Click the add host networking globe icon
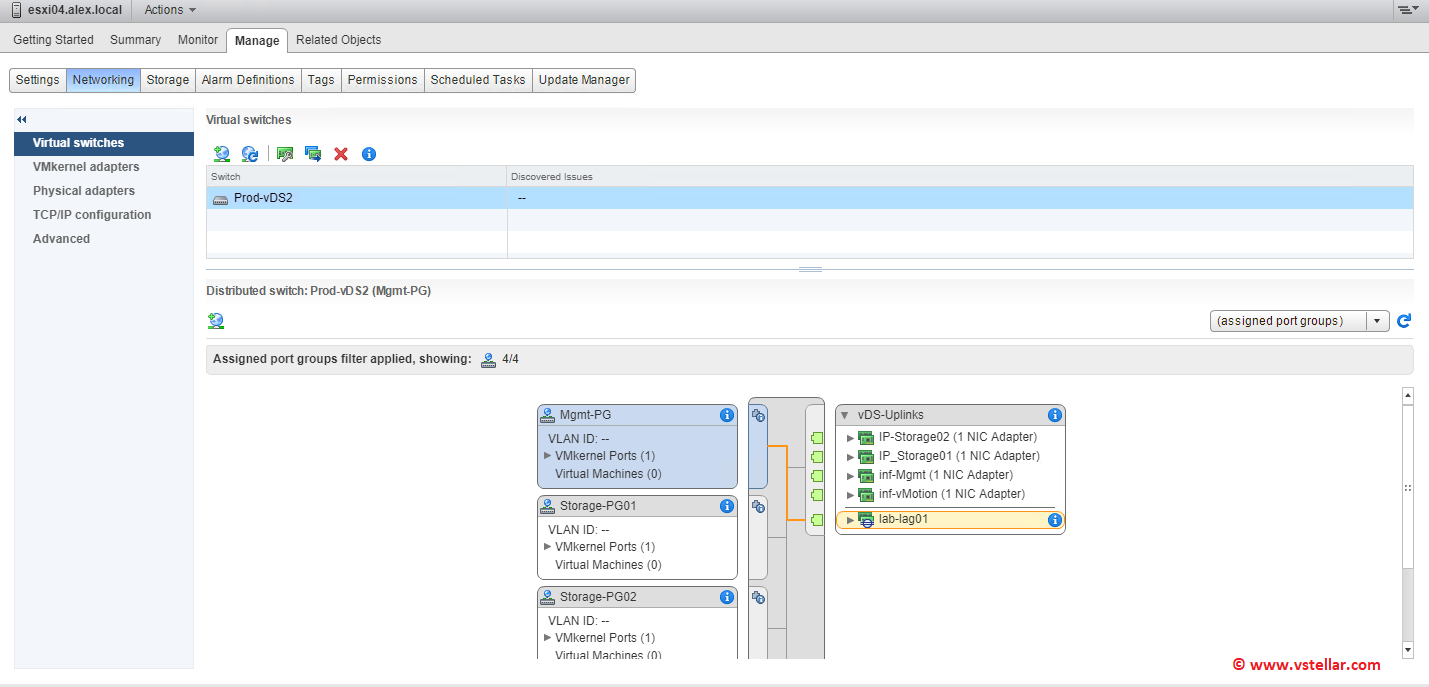The image size is (1429, 687). [222, 154]
